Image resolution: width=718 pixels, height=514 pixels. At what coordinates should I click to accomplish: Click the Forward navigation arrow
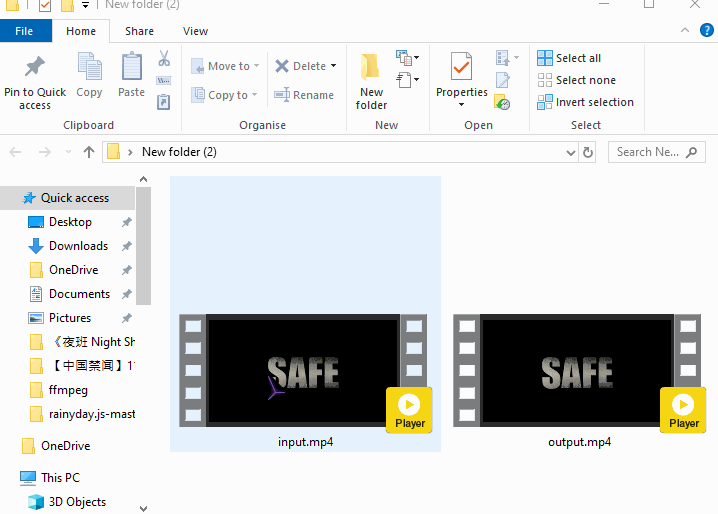[x=44, y=152]
